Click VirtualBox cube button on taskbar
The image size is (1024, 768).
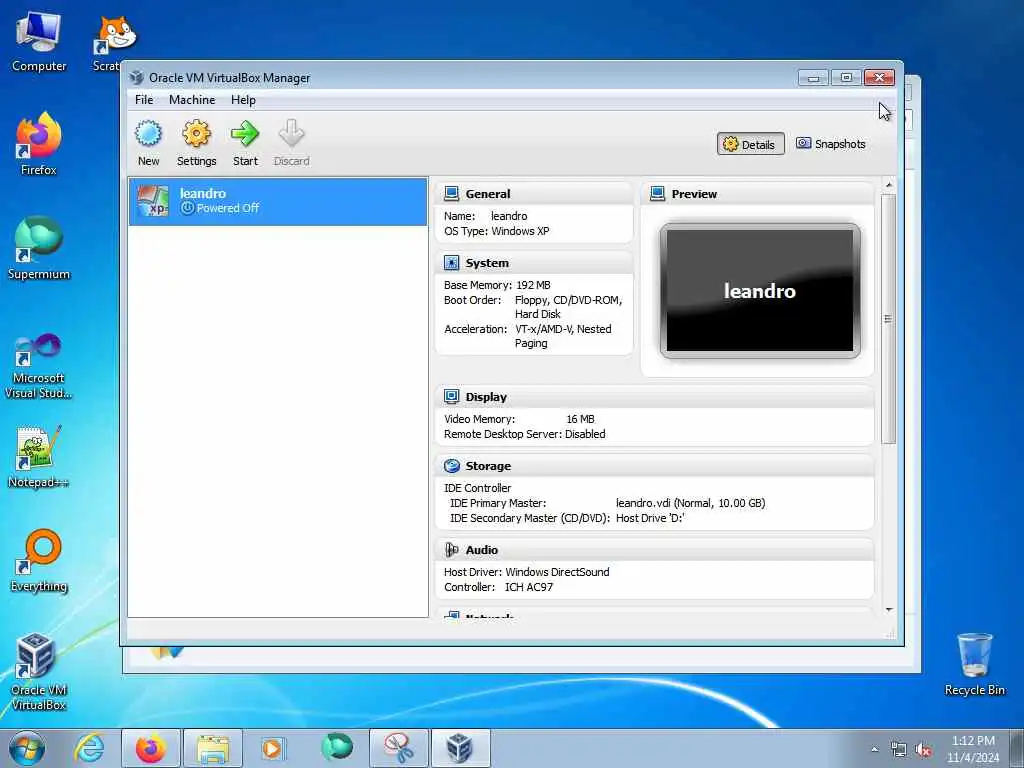[x=460, y=748]
